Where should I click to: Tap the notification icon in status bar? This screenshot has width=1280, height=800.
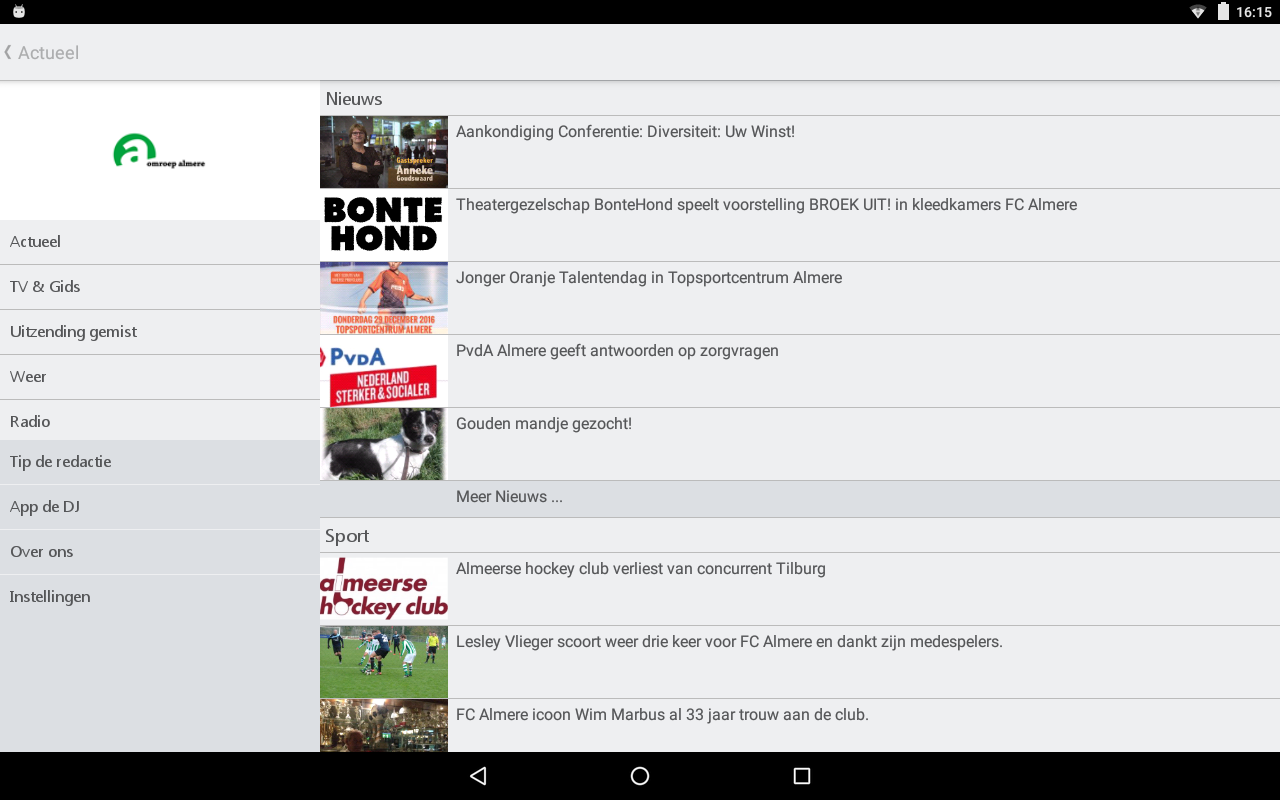point(18,12)
